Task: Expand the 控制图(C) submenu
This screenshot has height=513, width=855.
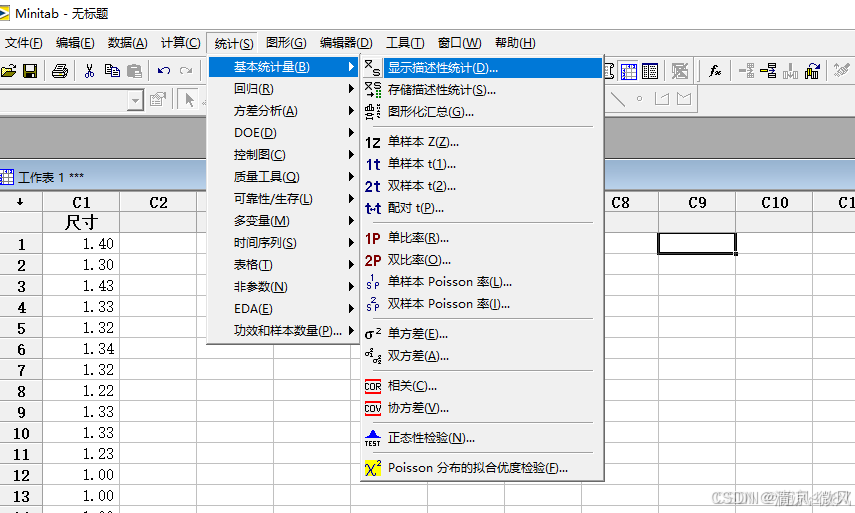Action: pos(284,155)
